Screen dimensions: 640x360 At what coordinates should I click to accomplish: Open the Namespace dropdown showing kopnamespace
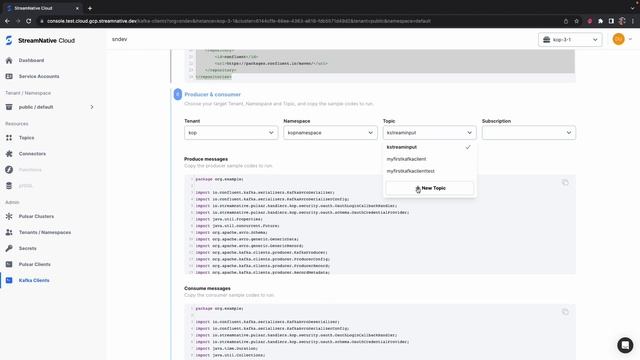[x=330, y=133]
